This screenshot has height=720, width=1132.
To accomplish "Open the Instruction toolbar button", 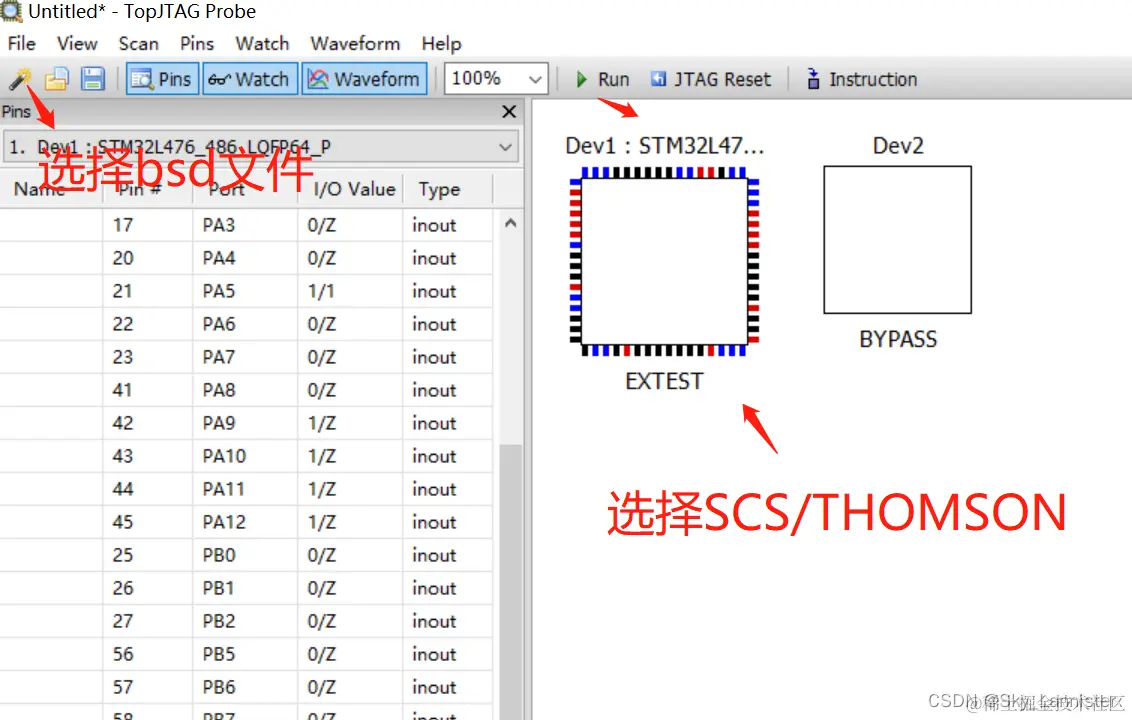I will point(862,79).
